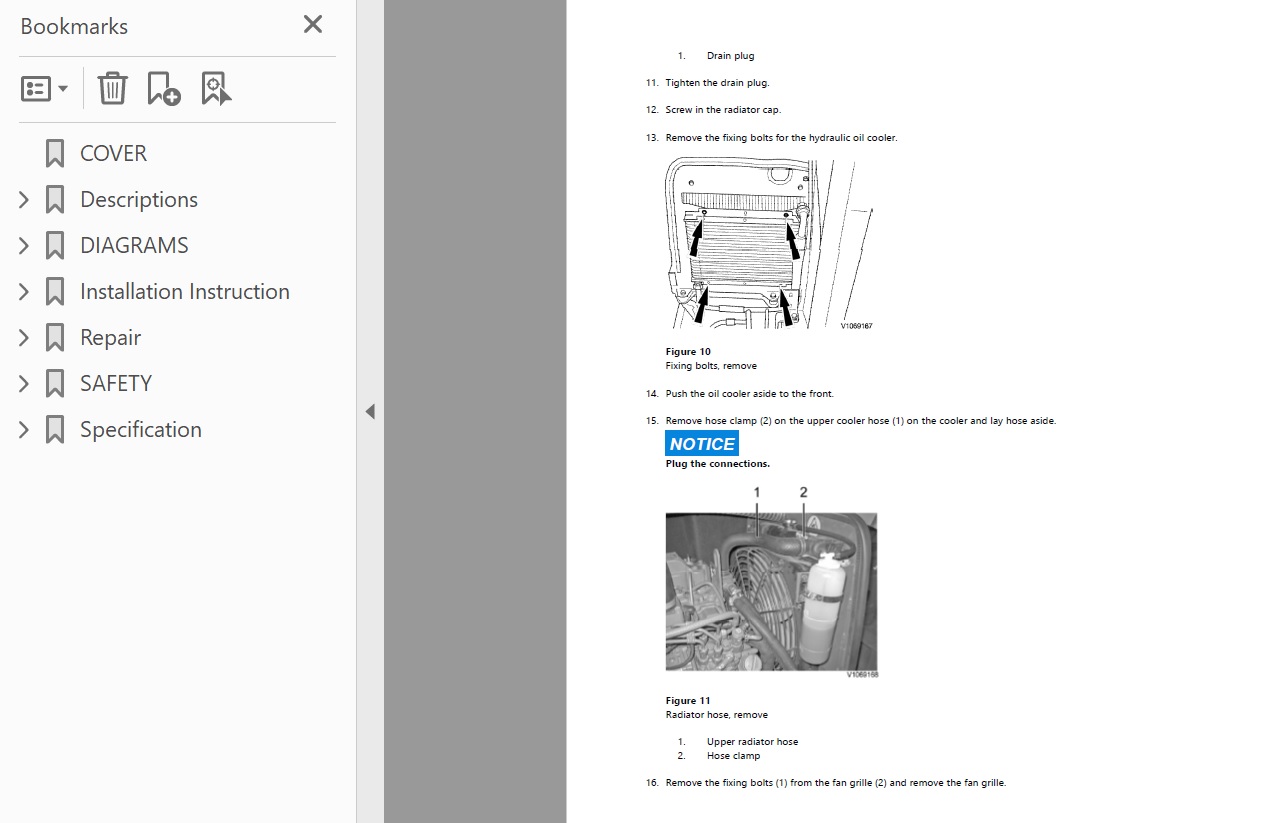Click the bookmark ribbon icon beside COVER

[x=55, y=153]
